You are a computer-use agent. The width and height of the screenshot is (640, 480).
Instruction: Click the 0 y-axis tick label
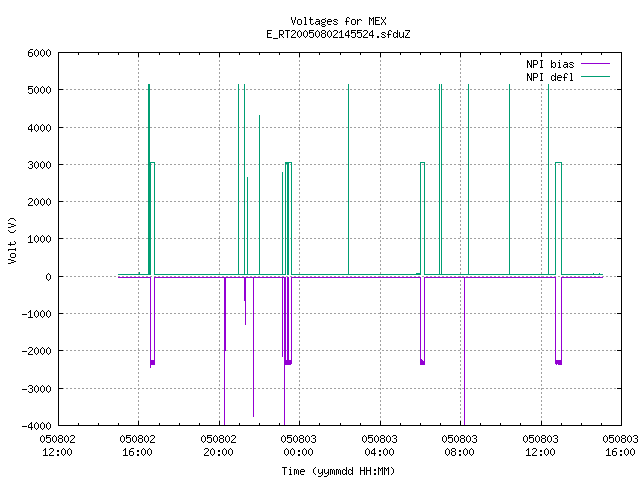[49, 277]
